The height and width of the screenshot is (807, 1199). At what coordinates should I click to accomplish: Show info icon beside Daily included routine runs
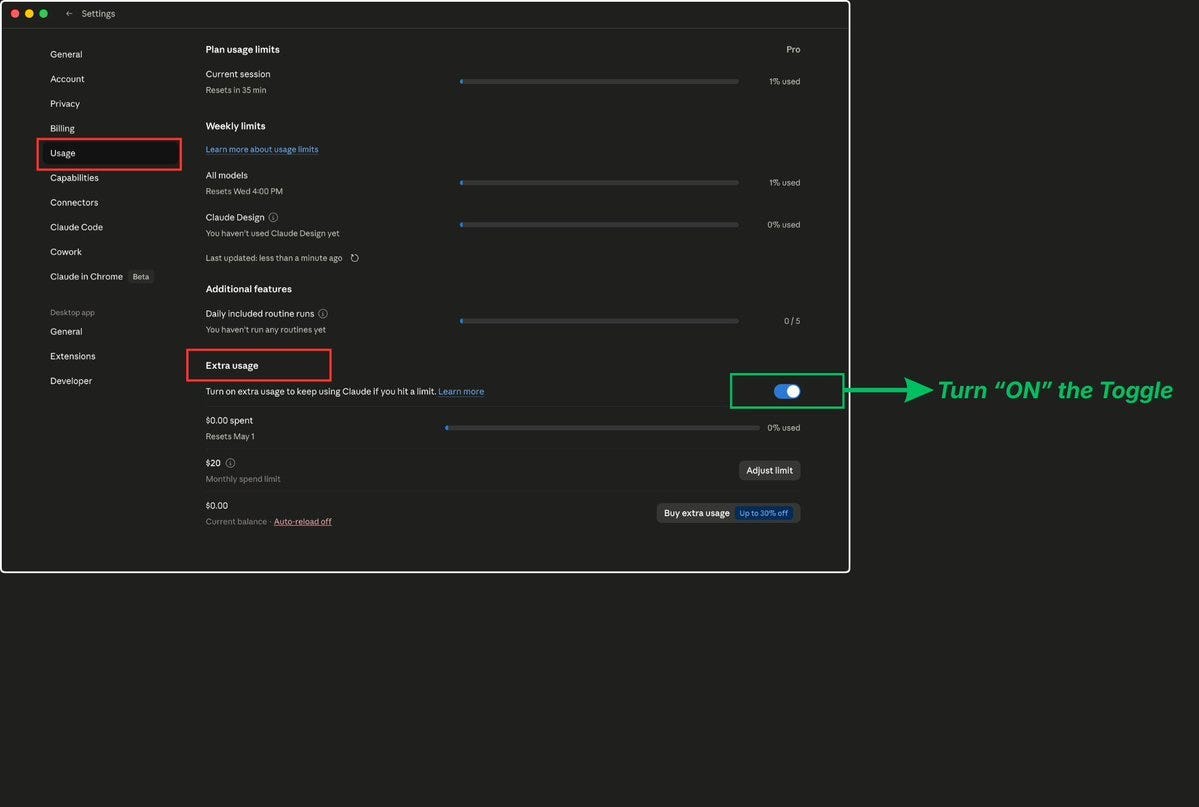tap(323, 314)
